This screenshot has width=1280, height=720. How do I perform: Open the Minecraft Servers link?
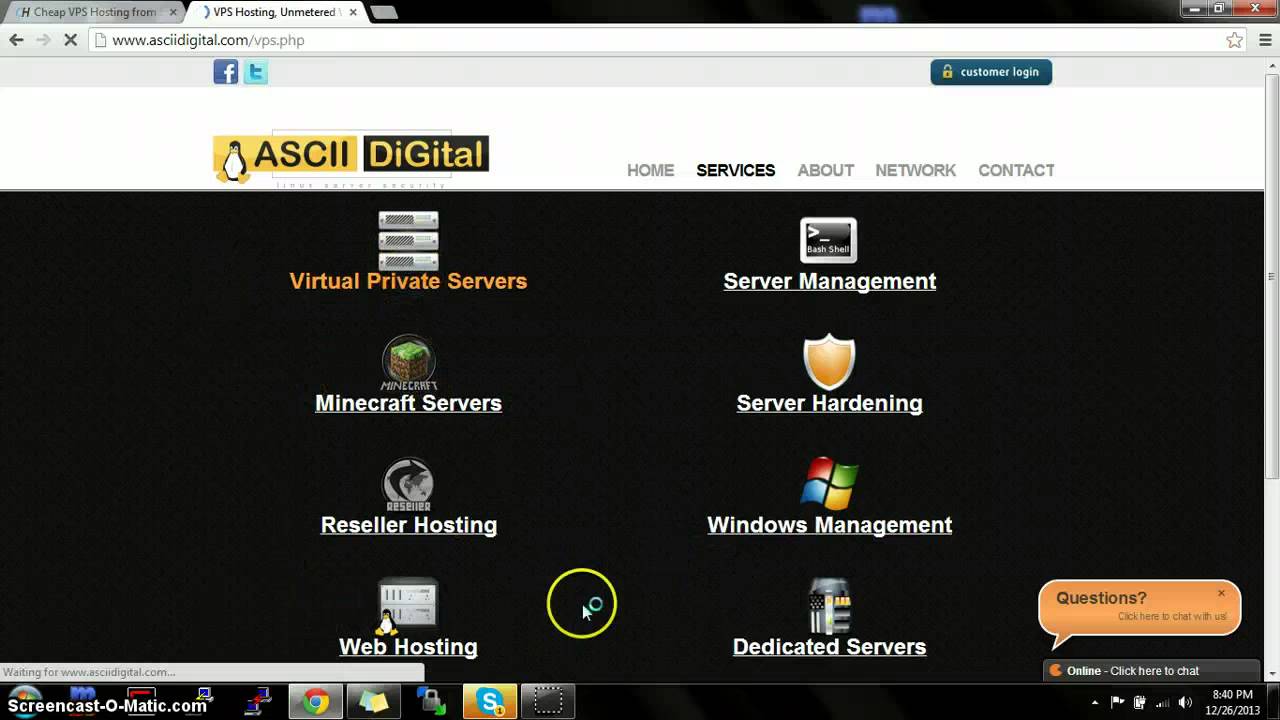pos(408,403)
